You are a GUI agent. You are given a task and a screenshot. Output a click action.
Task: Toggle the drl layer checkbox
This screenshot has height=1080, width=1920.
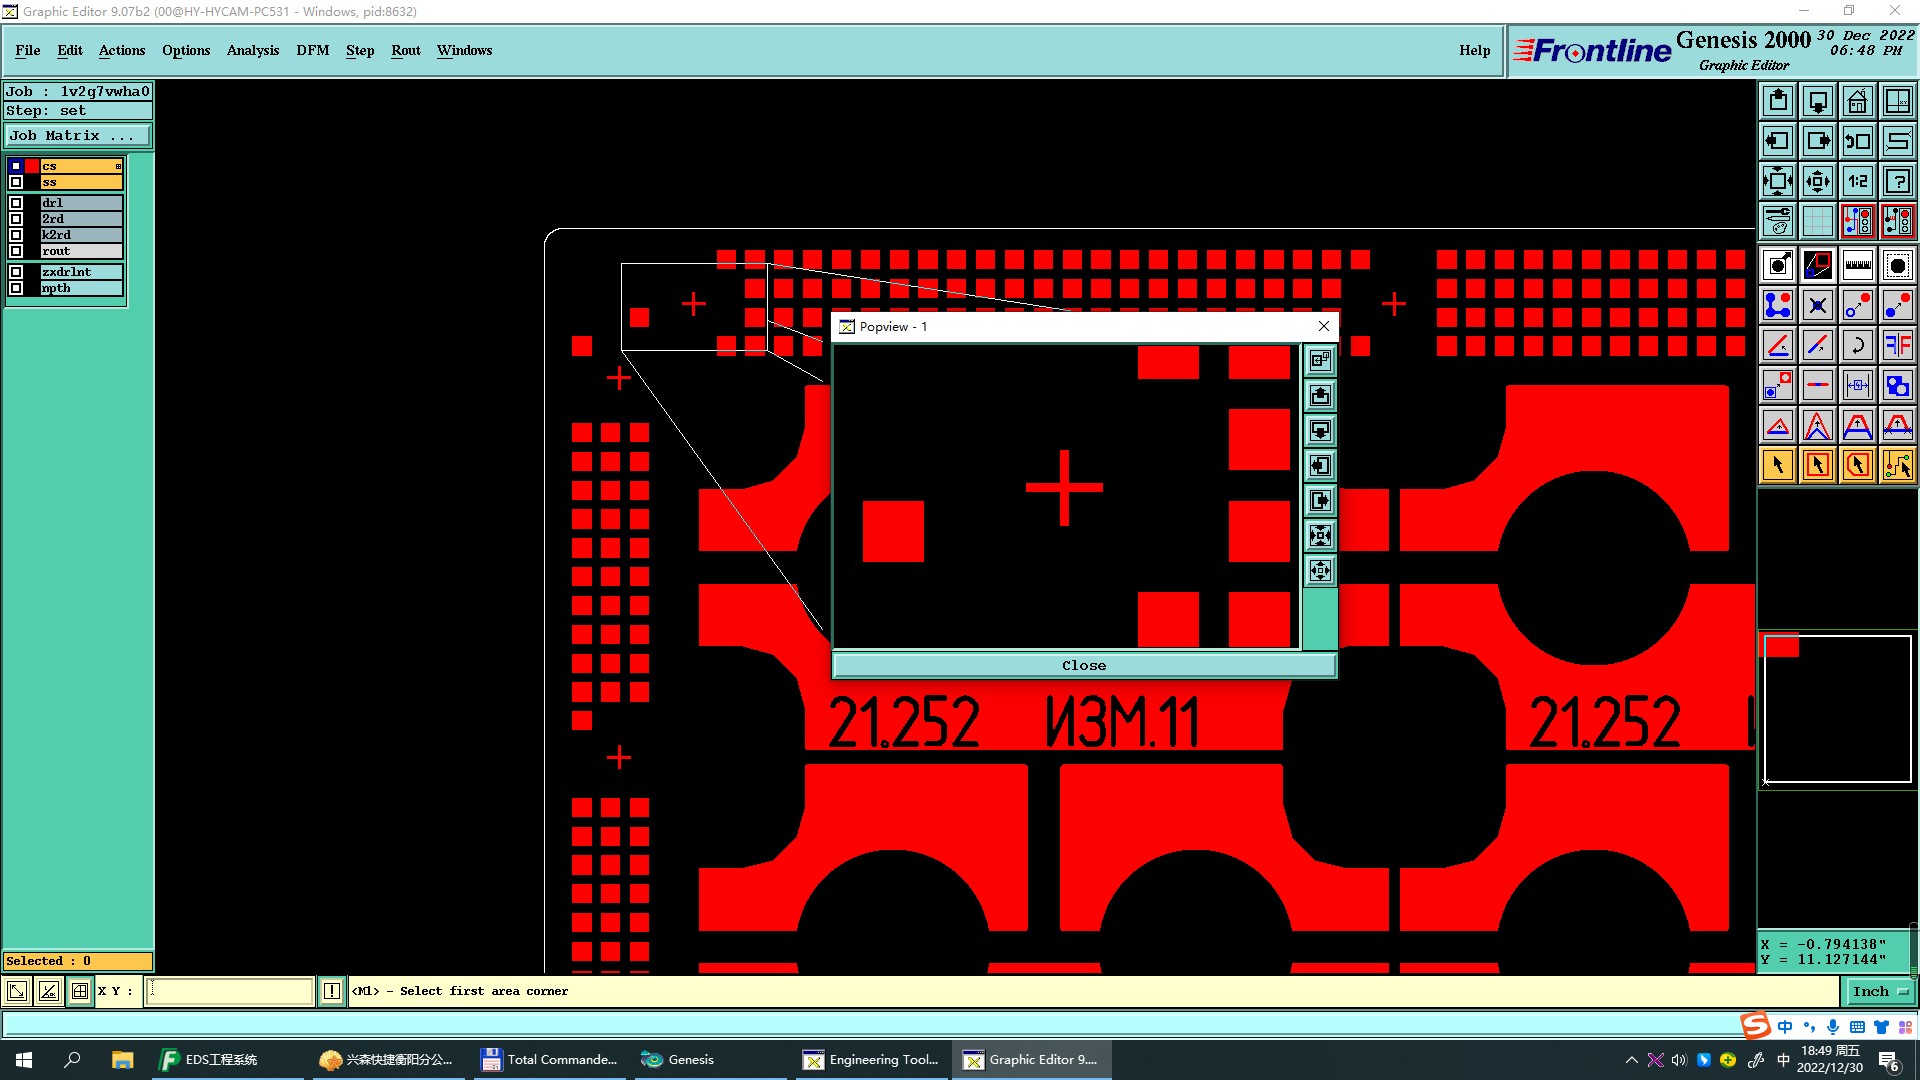click(16, 203)
